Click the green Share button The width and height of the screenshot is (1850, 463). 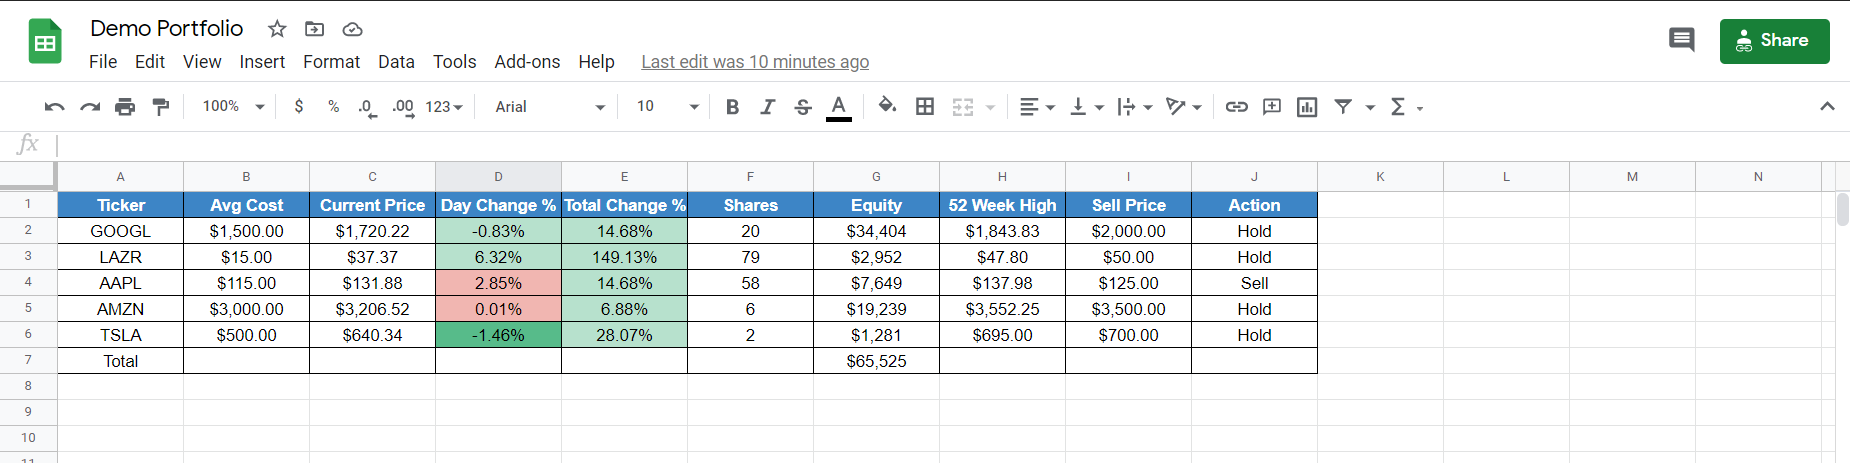[x=1774, y=41]
